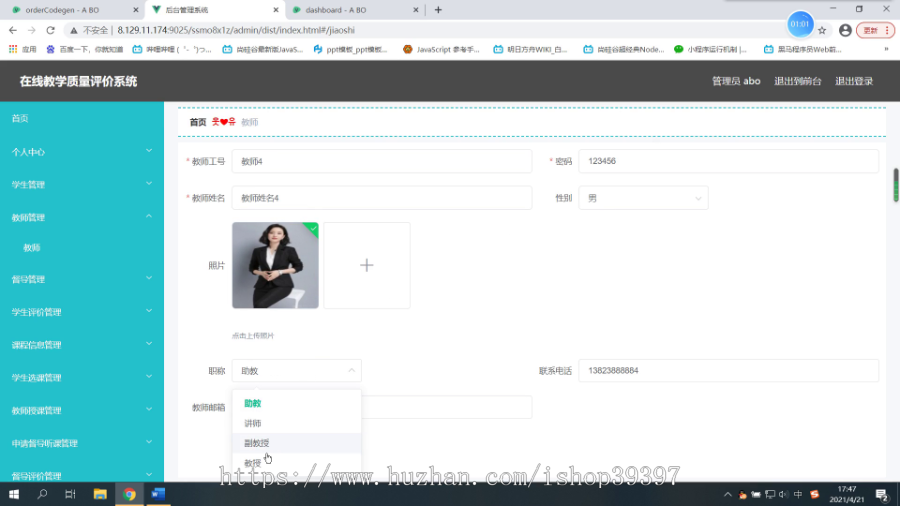Click the browser back arrow
This screenshot has width=900, height=506.
coord(13,30)
